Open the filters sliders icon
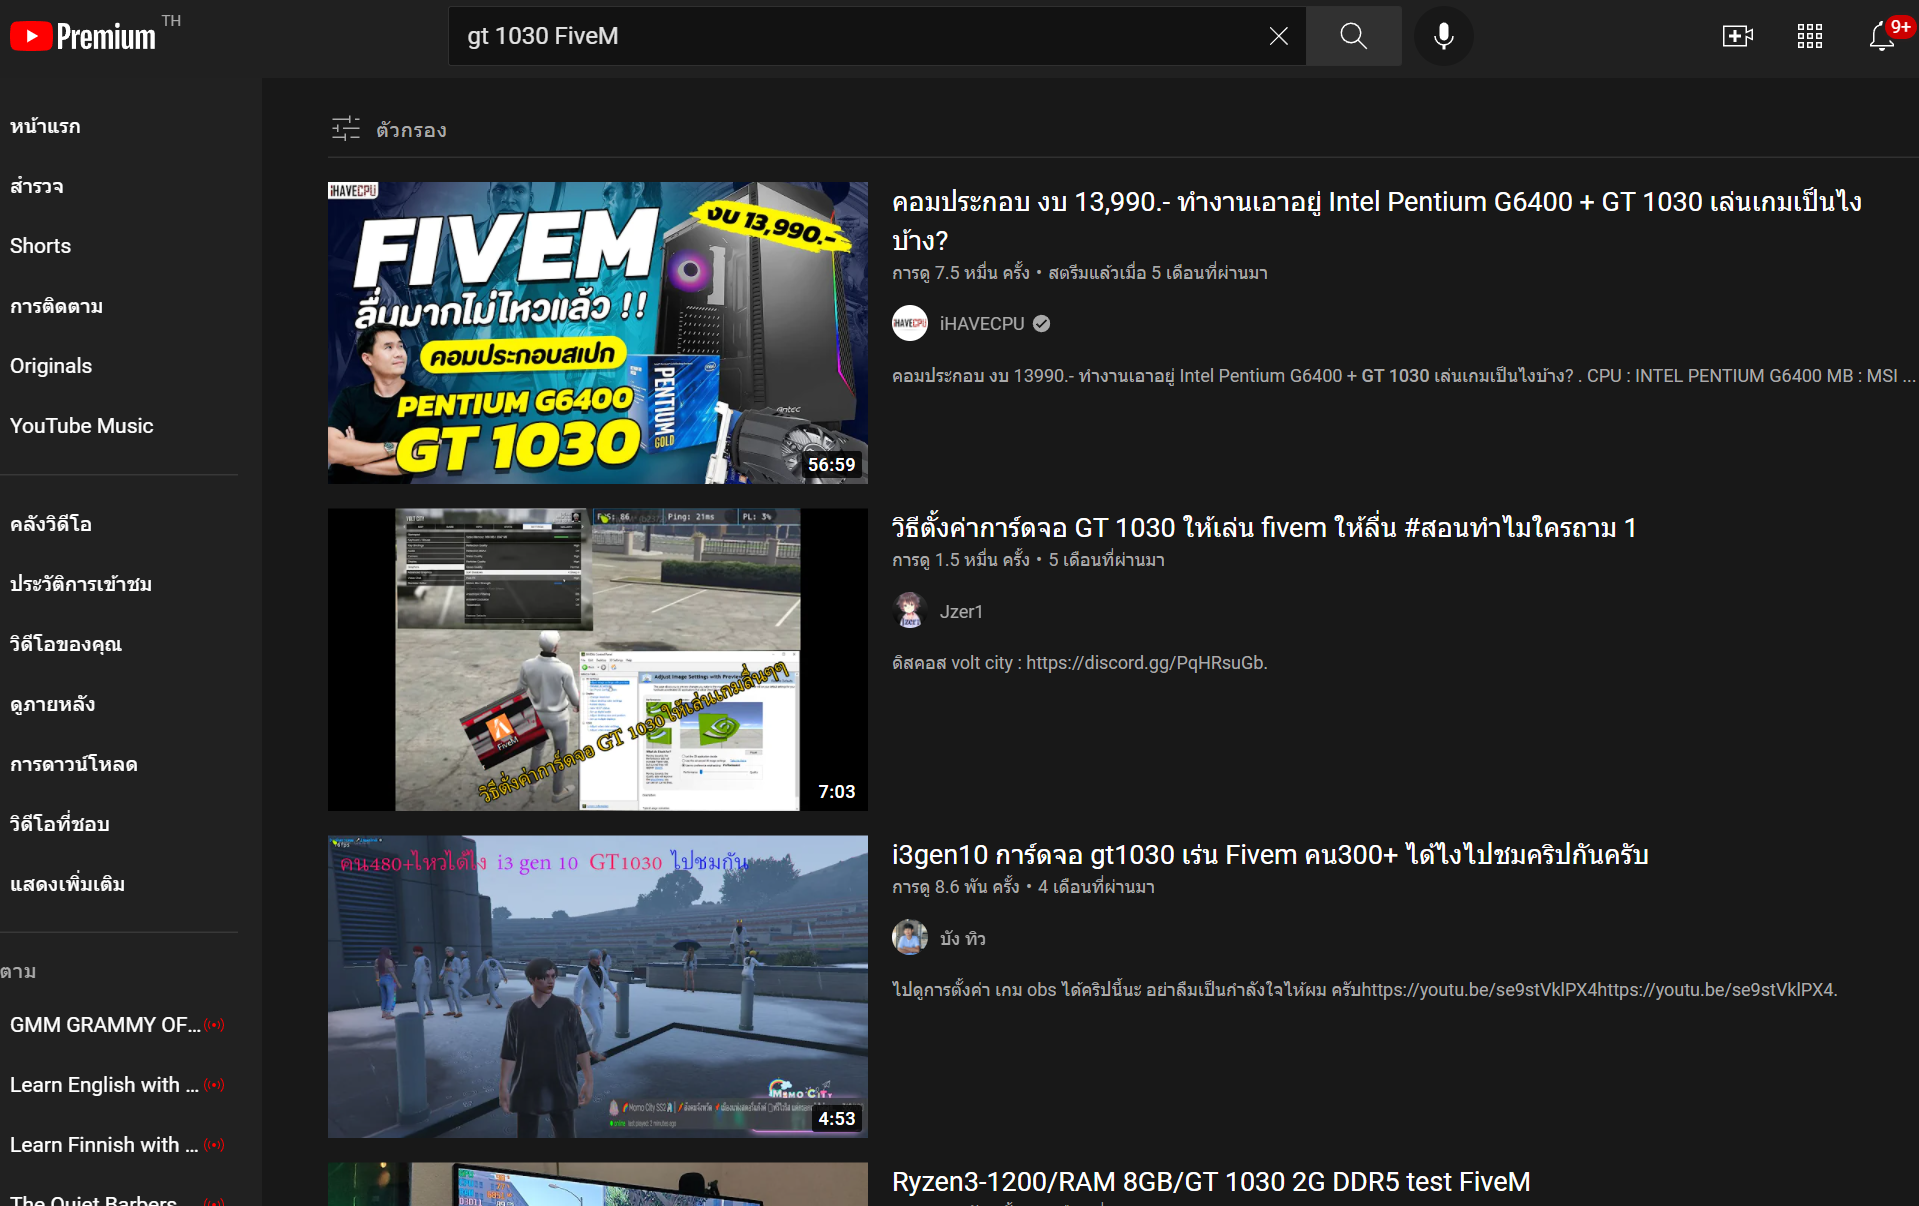The image size is (1919, 1206). coord(346,129)
